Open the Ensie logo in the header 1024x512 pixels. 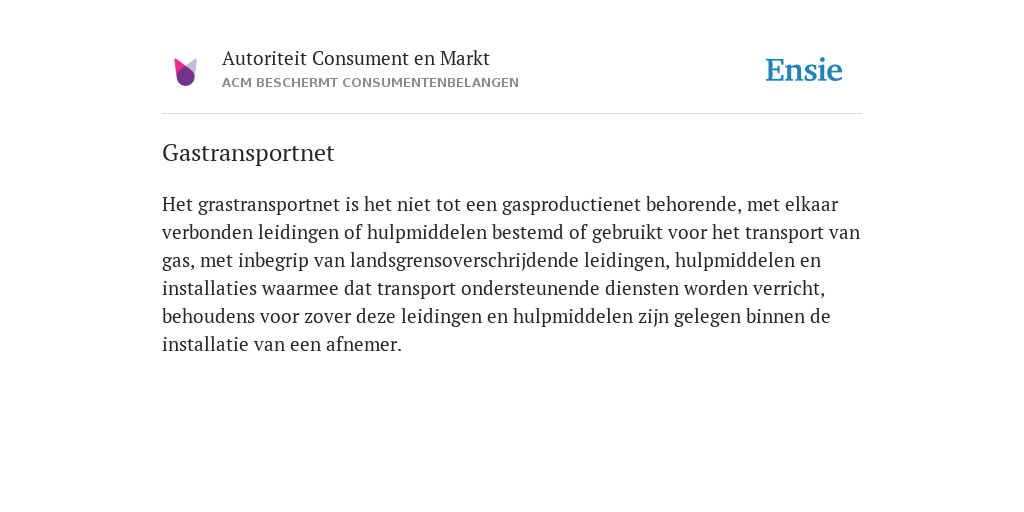pyautogui.click(x=804, y=70)
